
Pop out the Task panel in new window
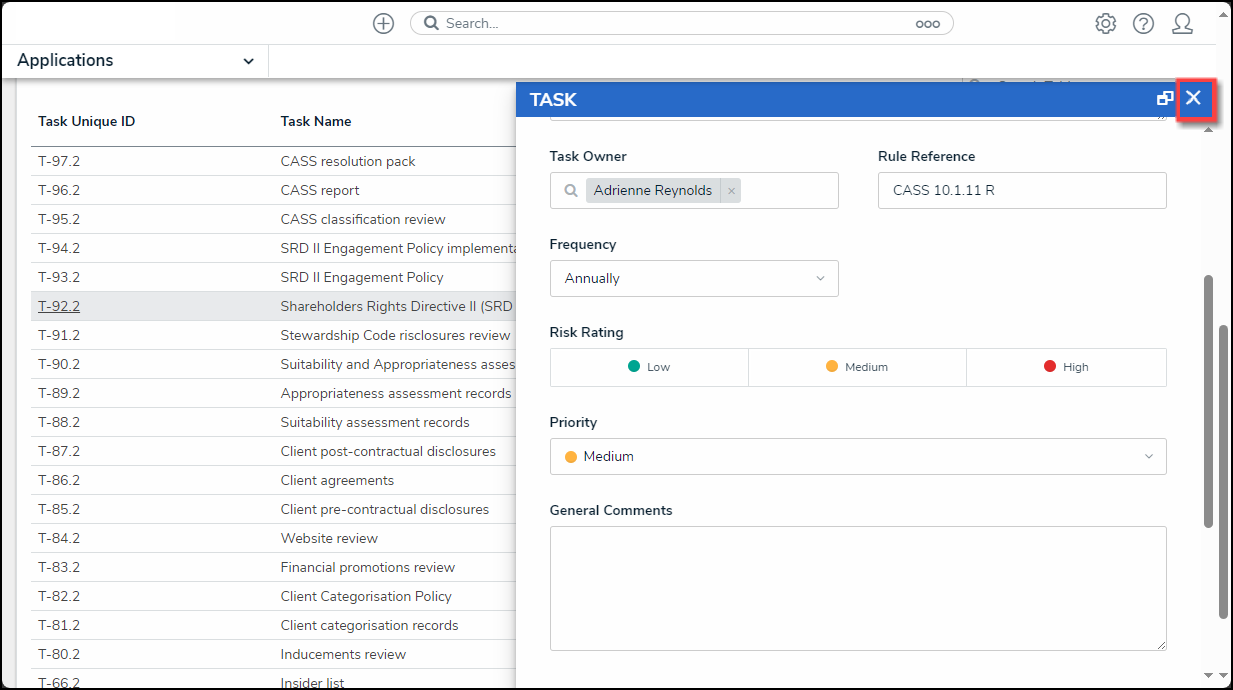1164,98
